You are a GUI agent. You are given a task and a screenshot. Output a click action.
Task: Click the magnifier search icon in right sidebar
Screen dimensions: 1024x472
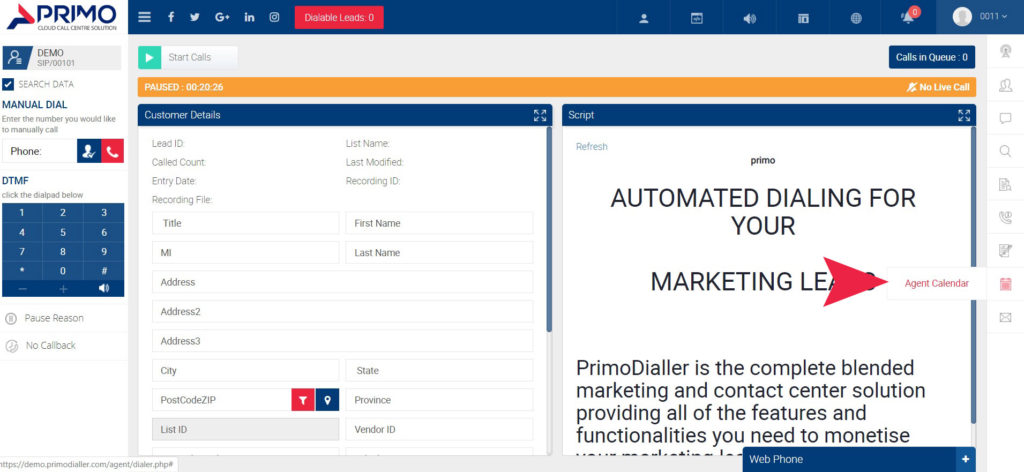1005,151
